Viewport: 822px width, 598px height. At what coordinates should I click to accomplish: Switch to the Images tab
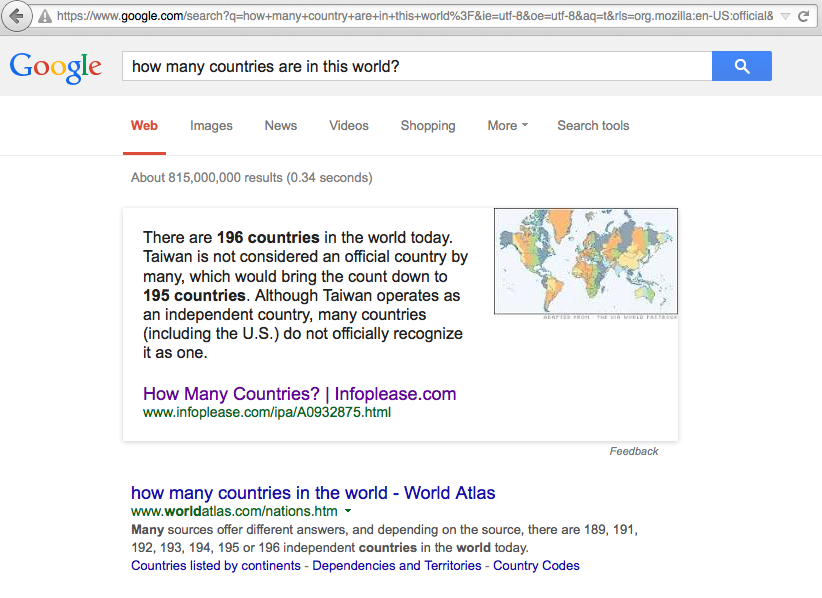click(211, 126)
